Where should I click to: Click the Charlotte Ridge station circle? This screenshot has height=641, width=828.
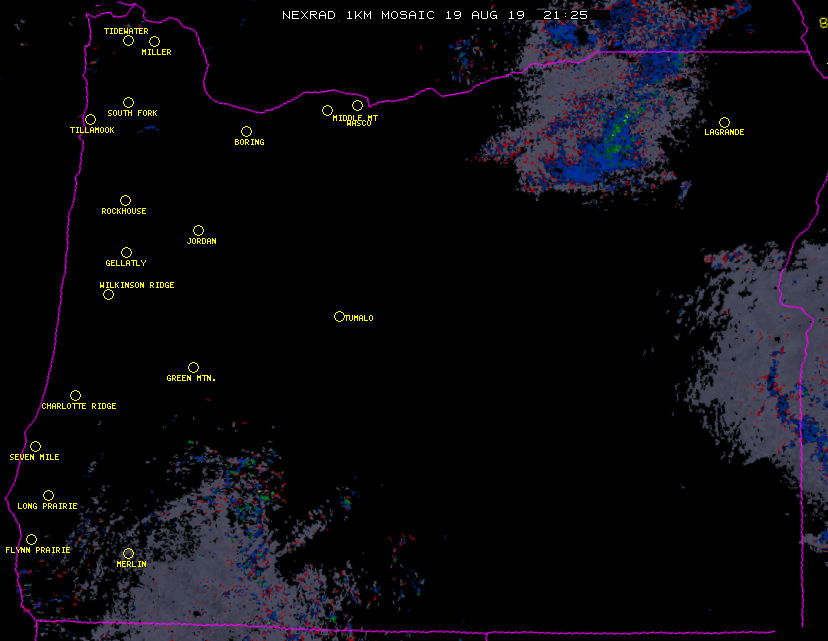tap(75, 395)
